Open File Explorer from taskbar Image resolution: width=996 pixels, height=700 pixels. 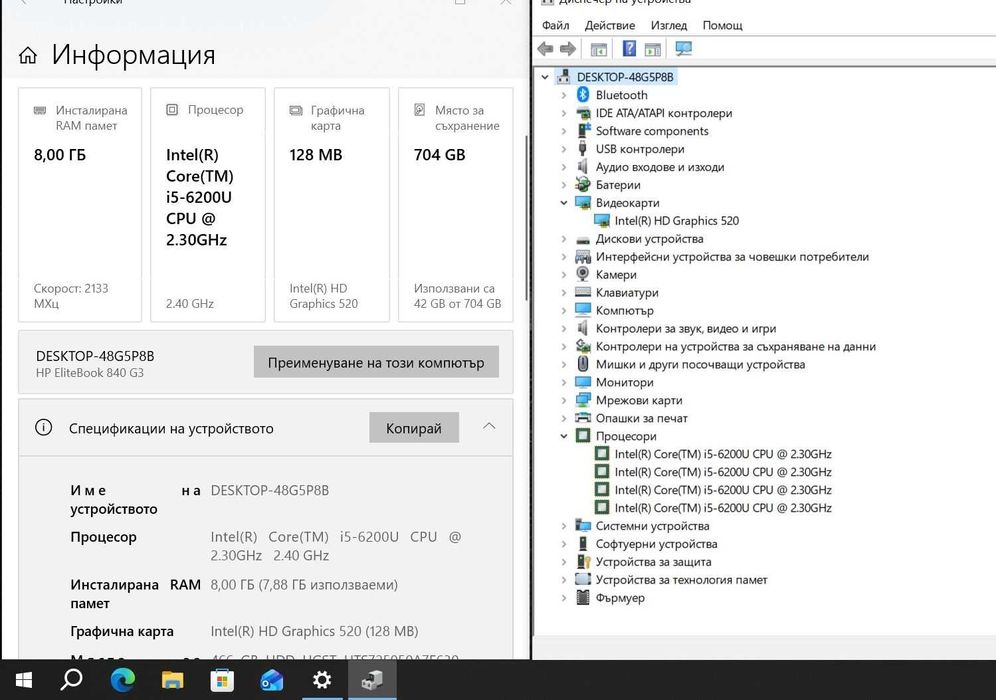pyautogui.click(x=172, y=680)
